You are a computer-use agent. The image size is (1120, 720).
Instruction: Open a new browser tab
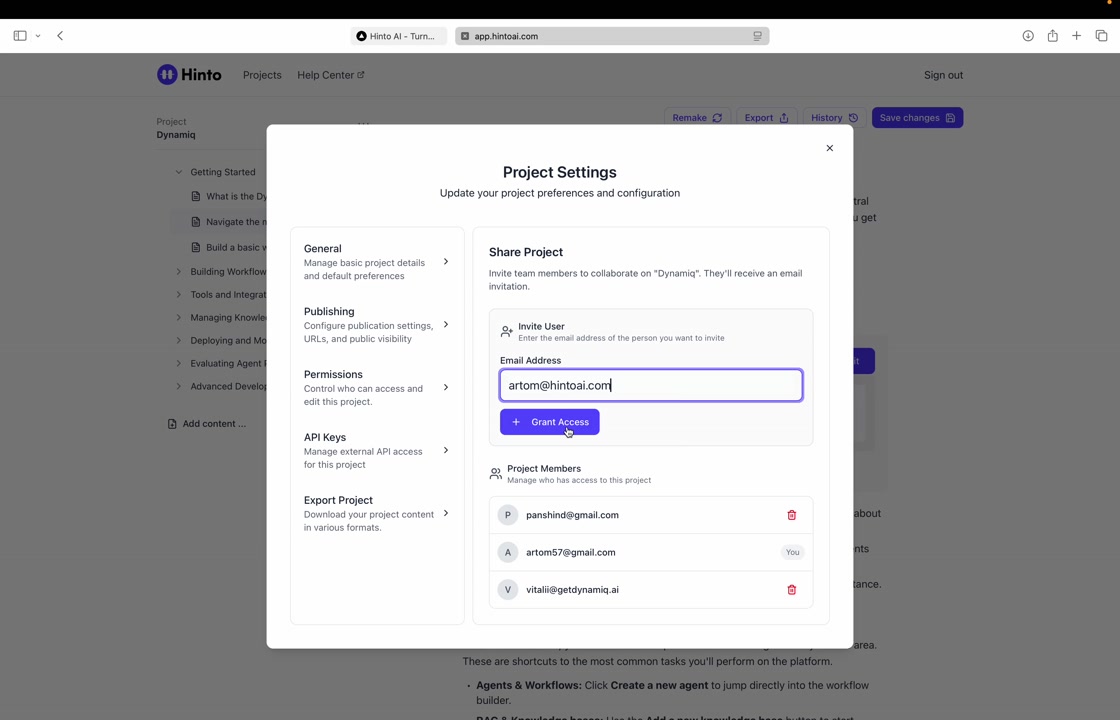click(1076, 36)
